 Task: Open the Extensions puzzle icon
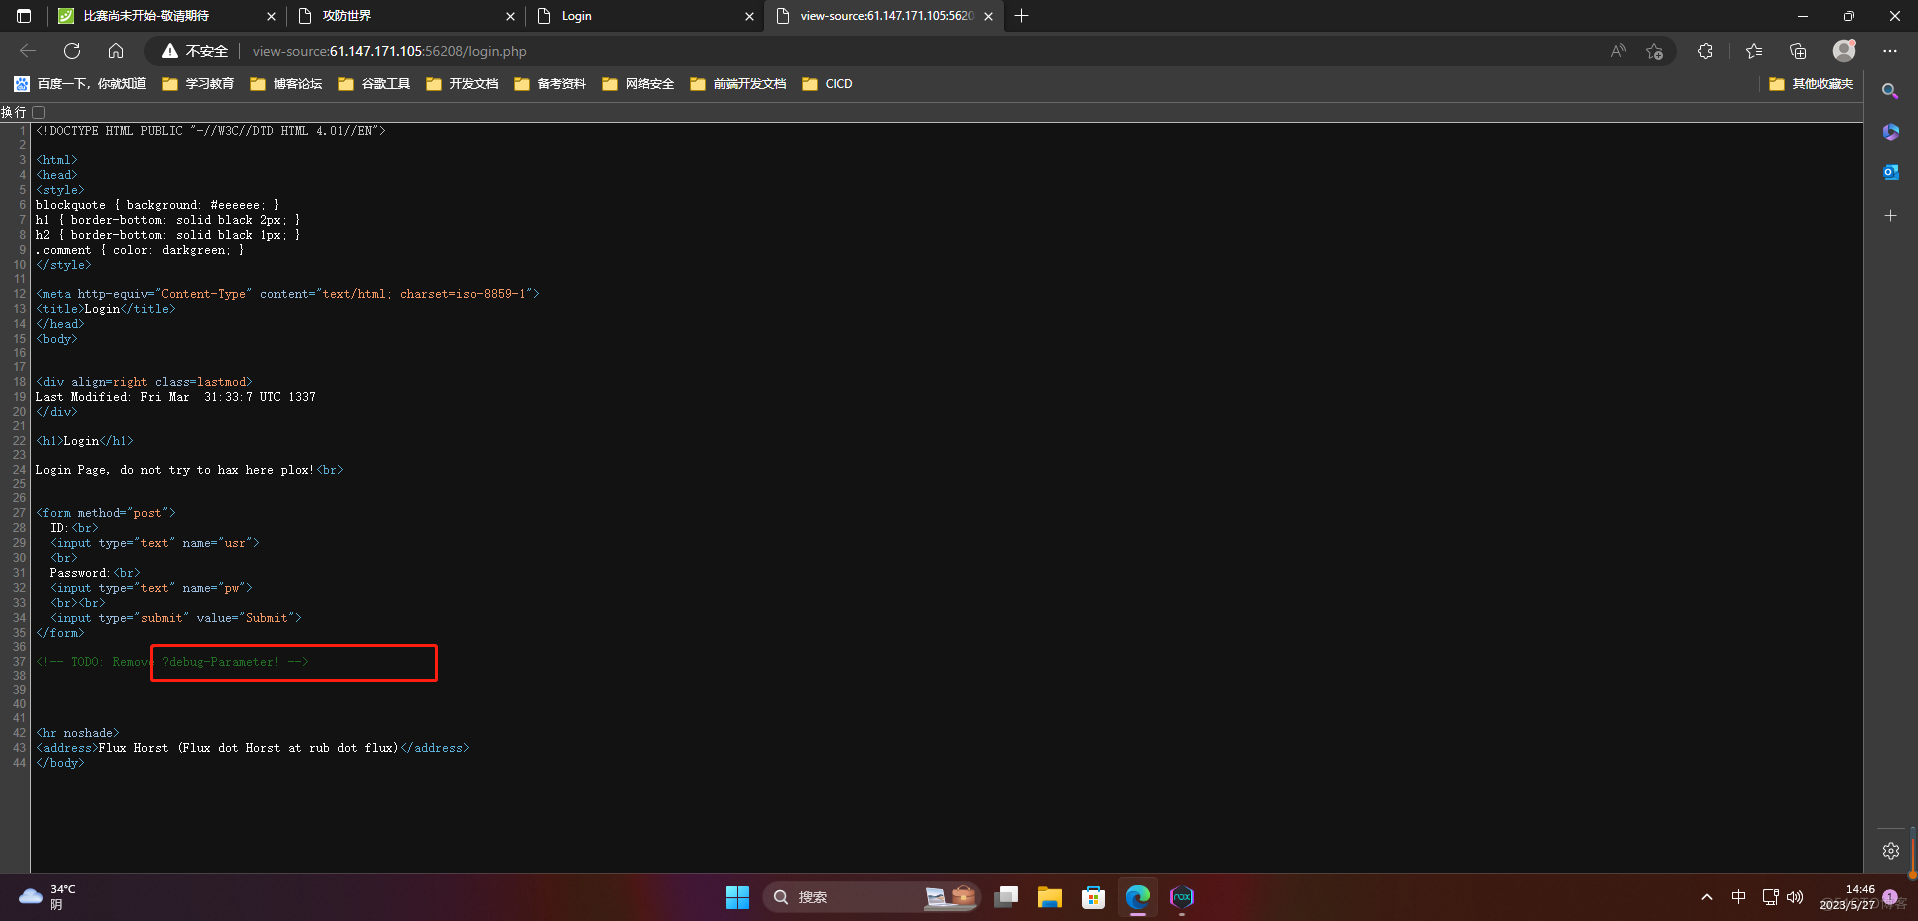pos(1705,51)
